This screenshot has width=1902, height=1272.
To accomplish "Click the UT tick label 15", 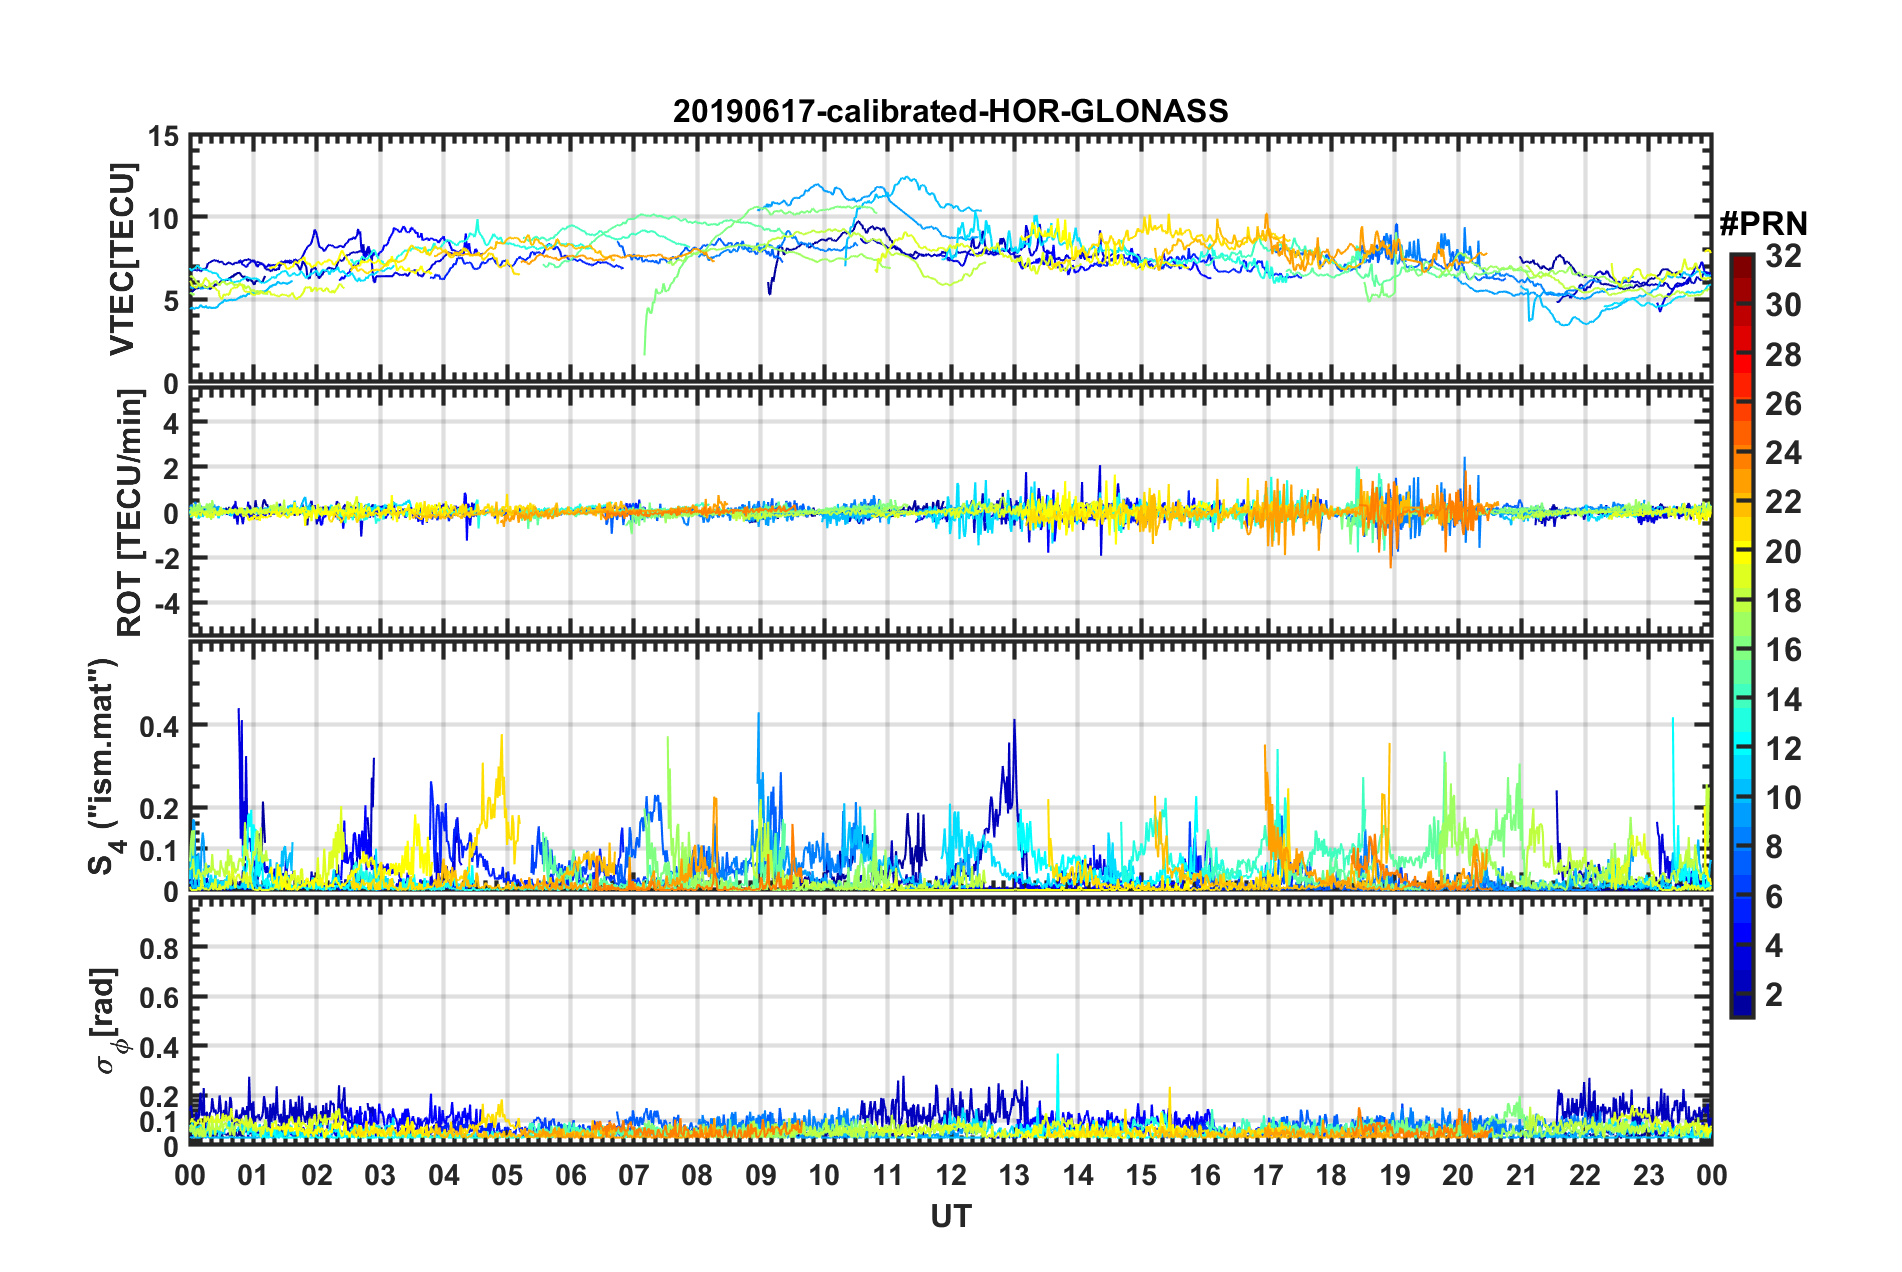I will (x=1141, y=1175).
